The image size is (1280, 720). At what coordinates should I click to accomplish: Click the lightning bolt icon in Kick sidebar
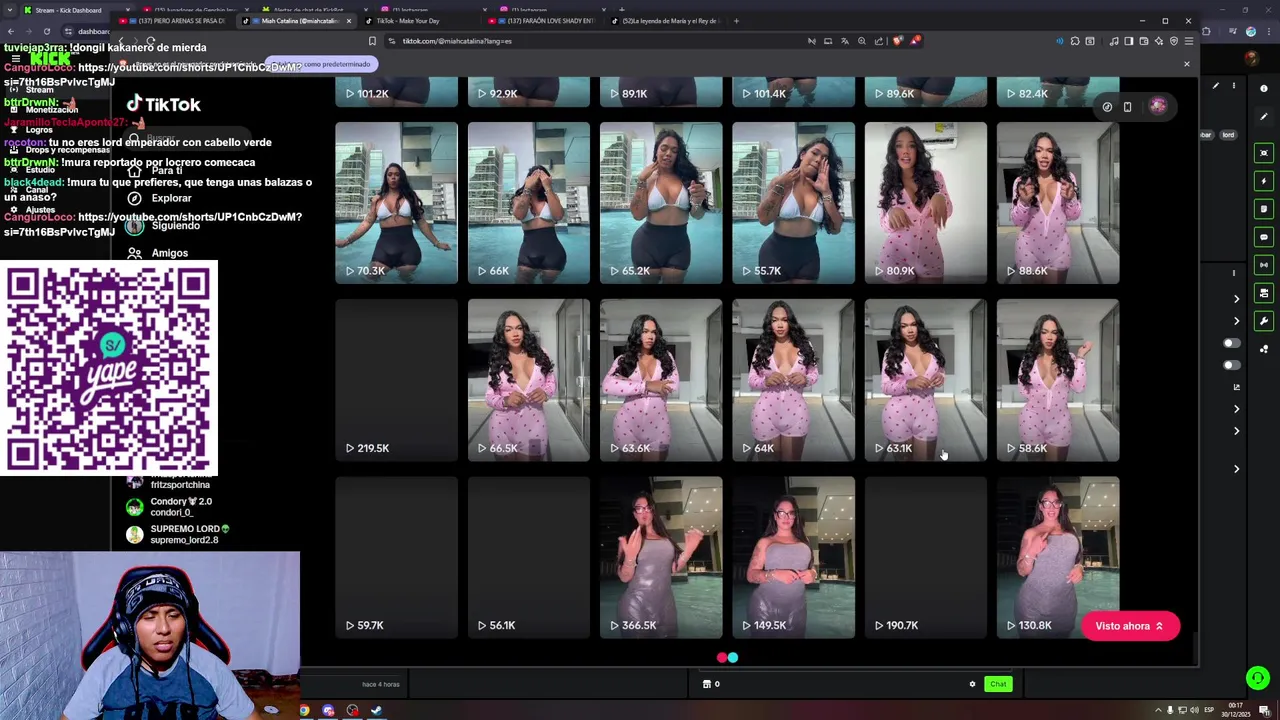tap(1264, 181)
